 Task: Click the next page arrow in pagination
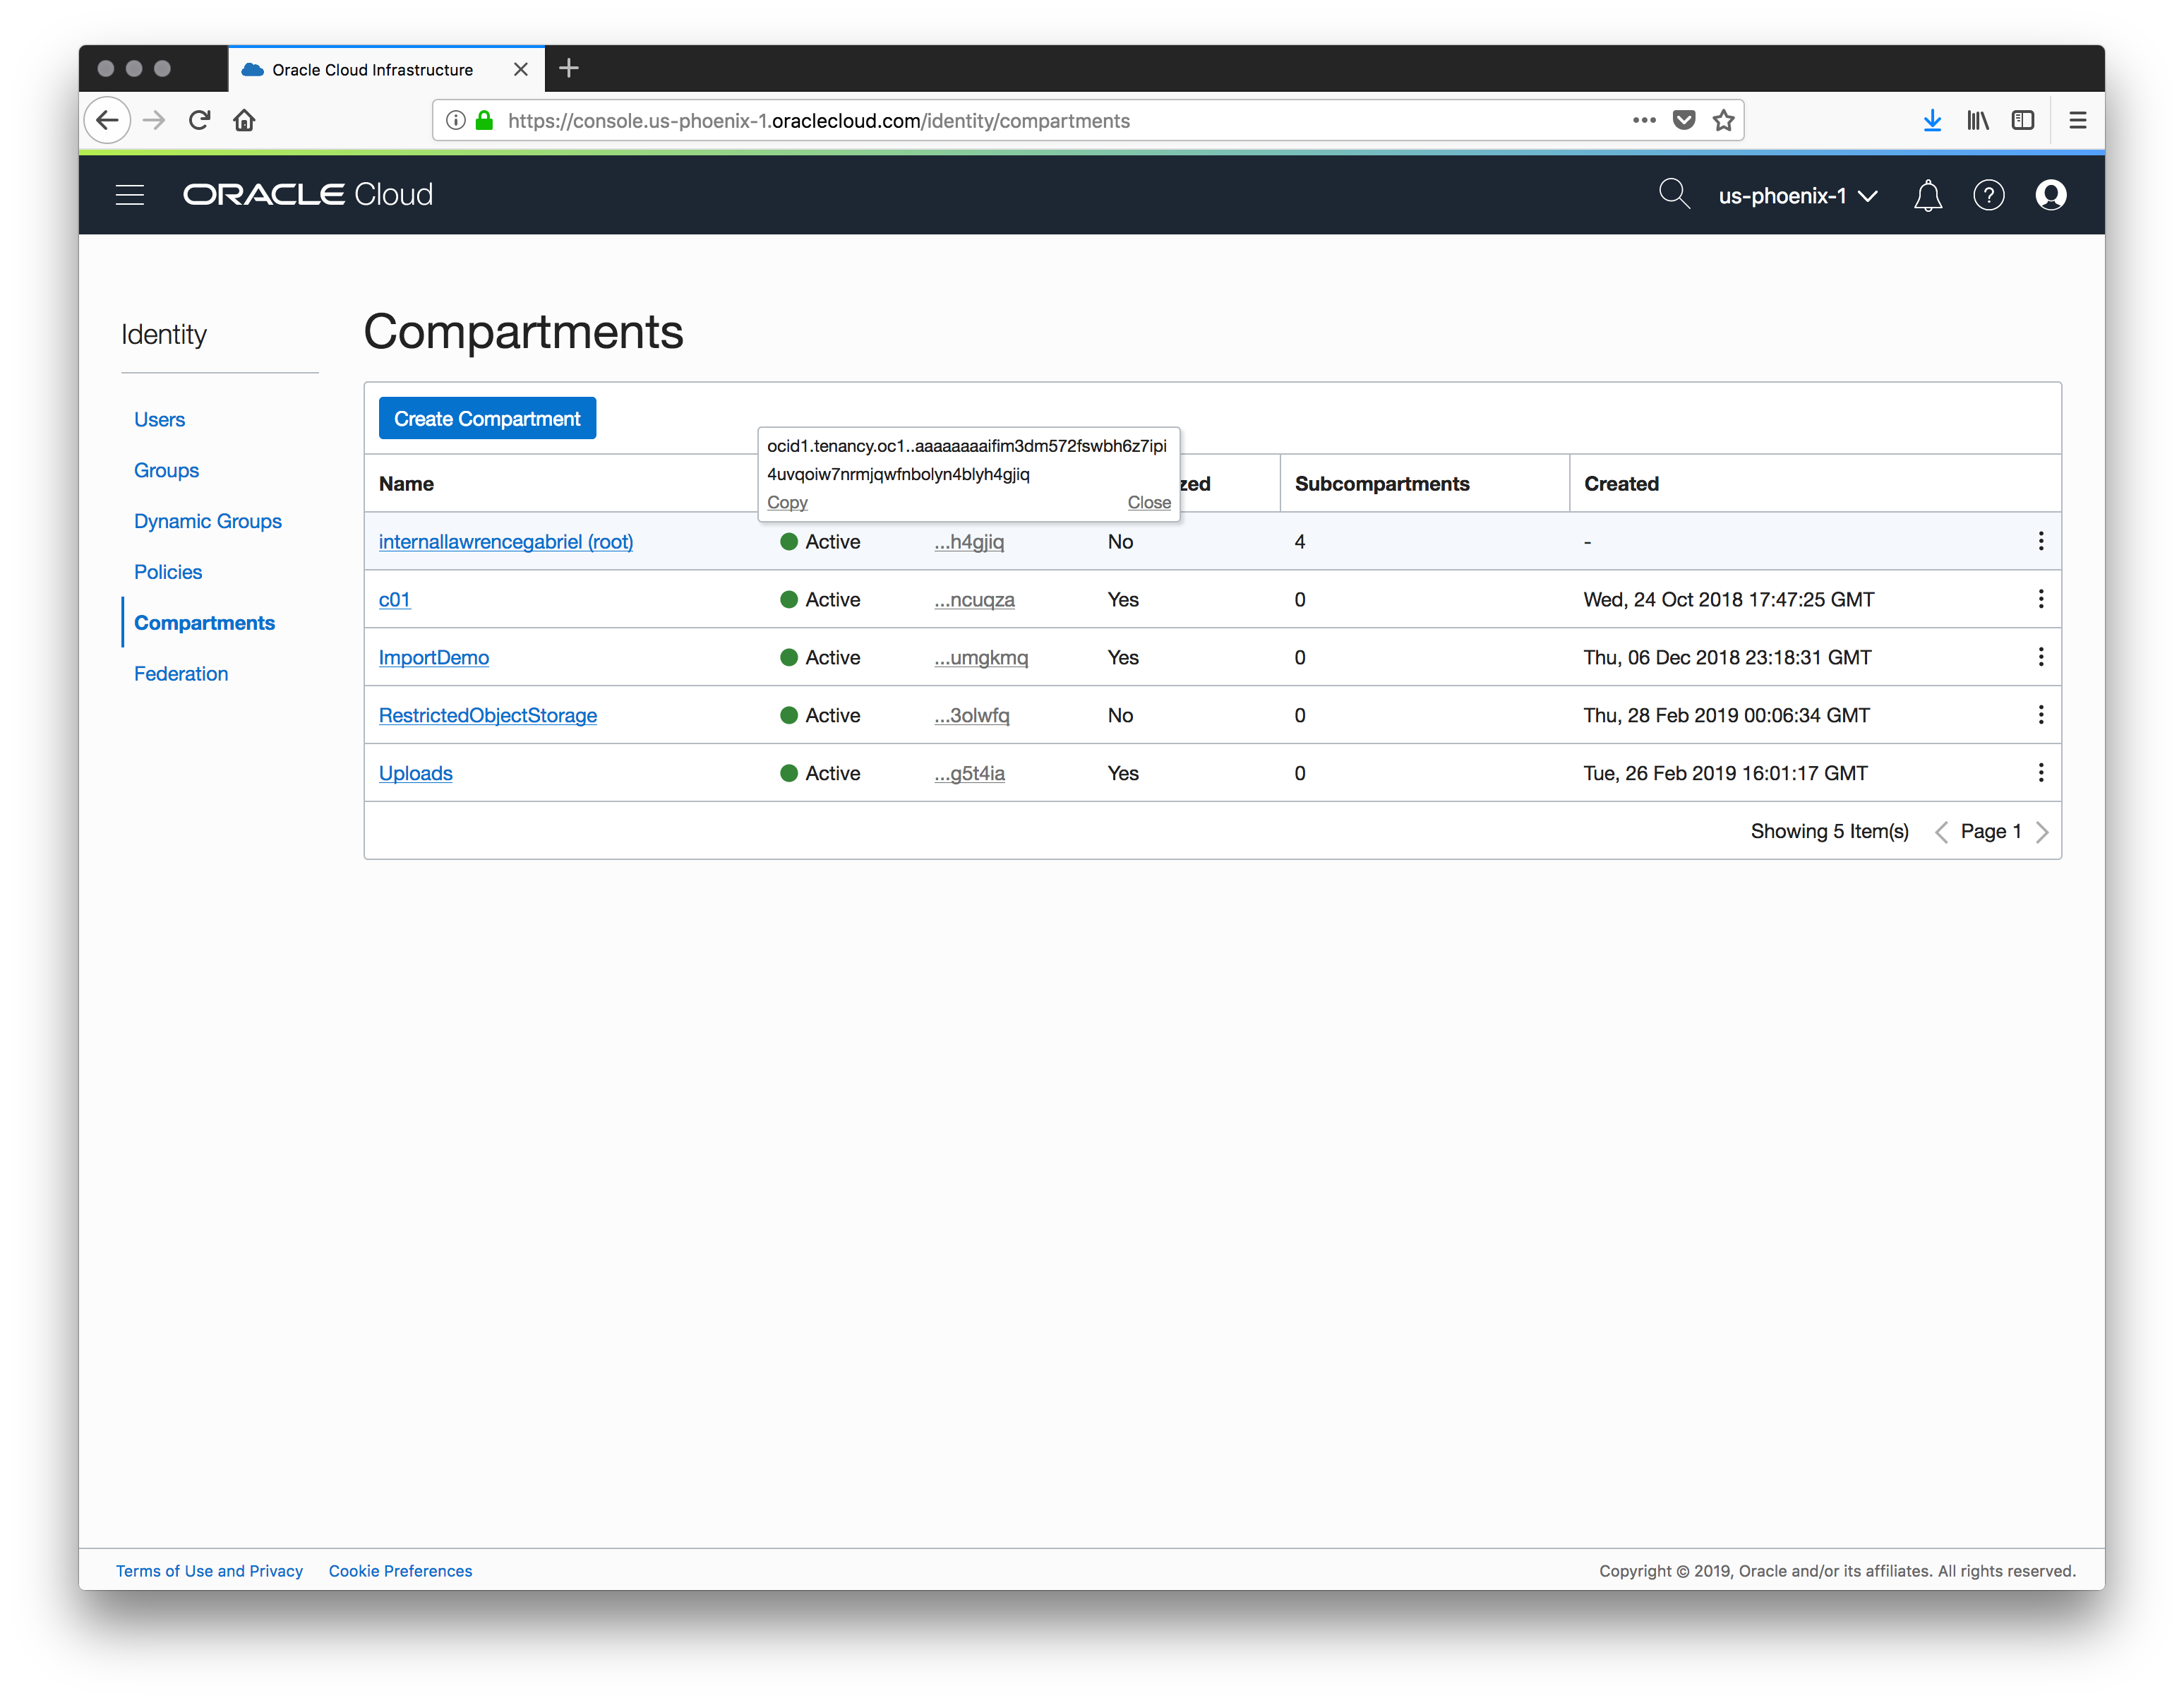click(2042, 832)
